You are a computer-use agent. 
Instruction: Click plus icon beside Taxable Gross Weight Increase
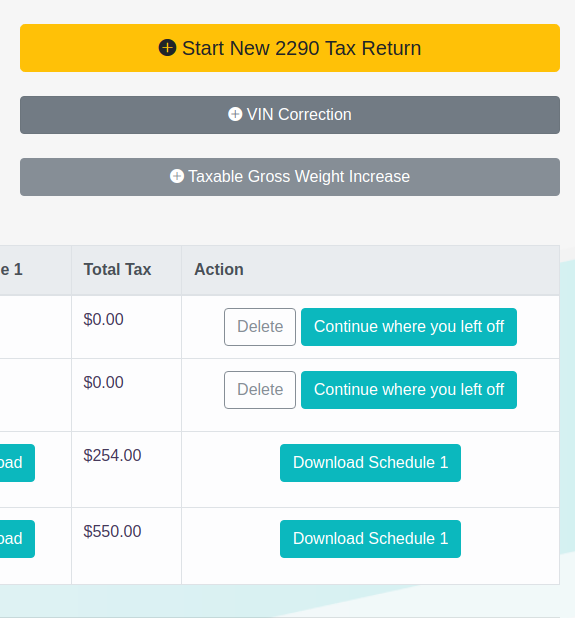177,176
